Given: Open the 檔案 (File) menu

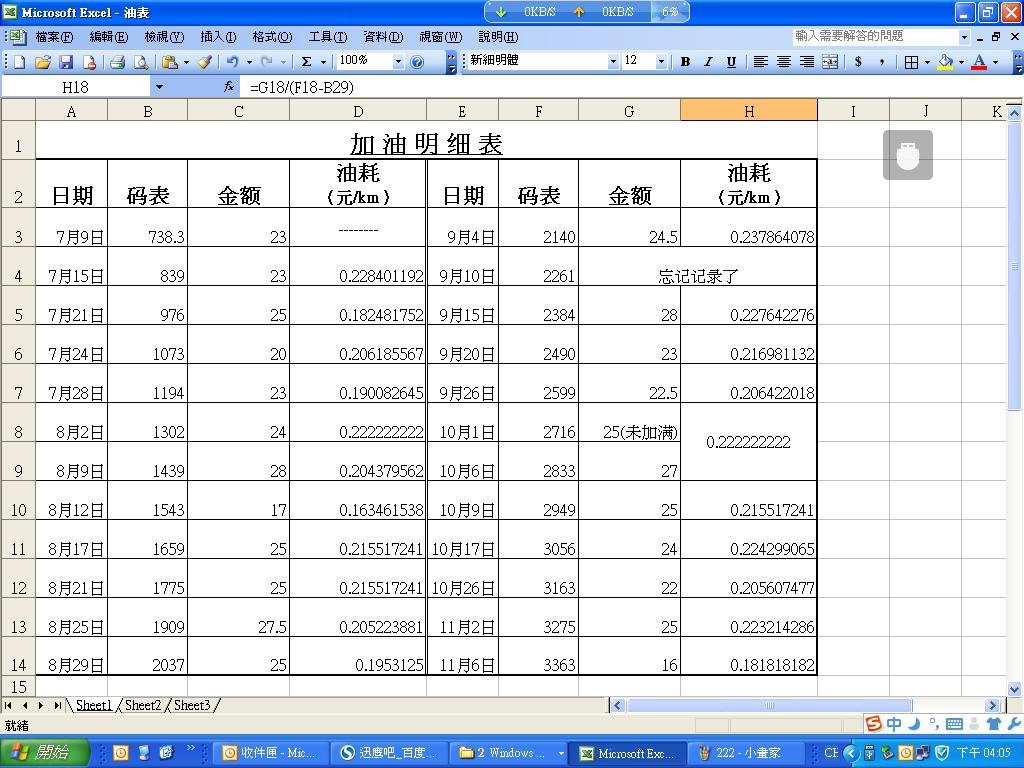Looking at the screenshot, I should (54, 37).
